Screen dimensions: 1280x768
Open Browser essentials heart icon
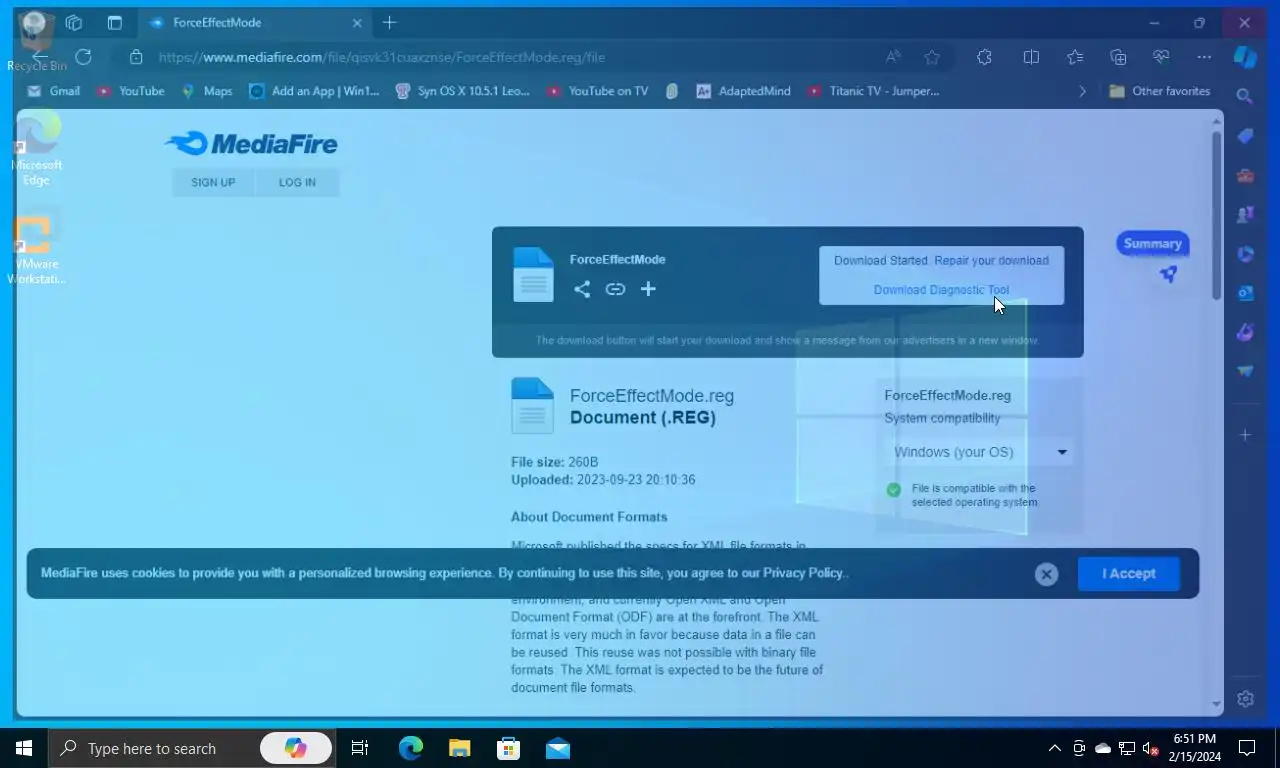pos(1161,57)
